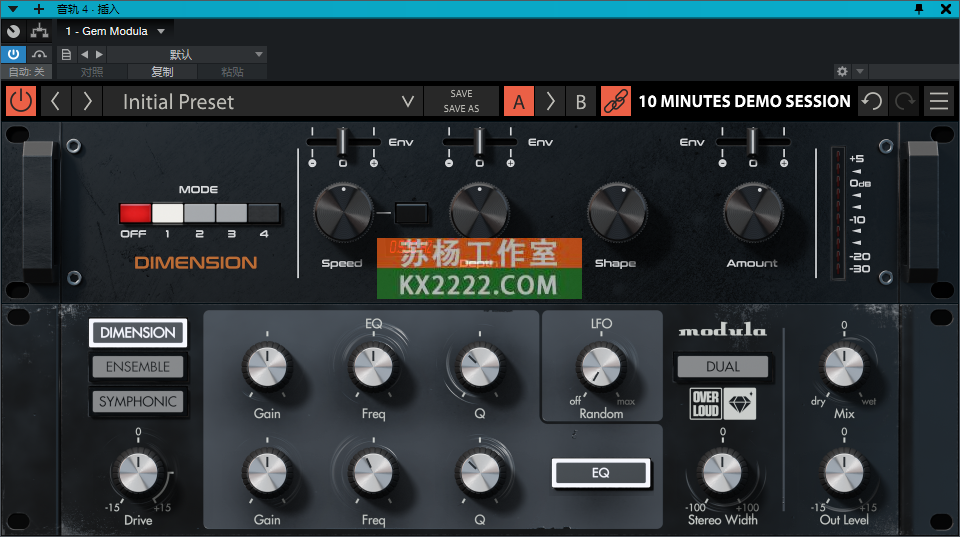Open the 1 - Gem Modula plugin dropdown
The image size is (960, 537).
(115, 31)
